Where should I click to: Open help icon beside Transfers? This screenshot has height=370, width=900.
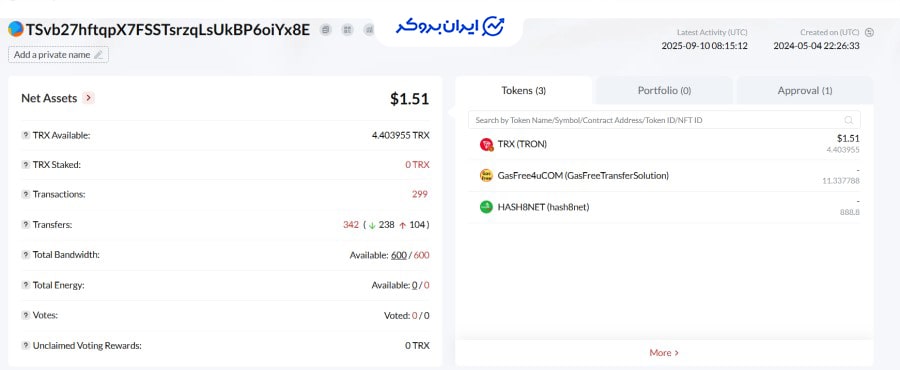click(x=25, y=225)
